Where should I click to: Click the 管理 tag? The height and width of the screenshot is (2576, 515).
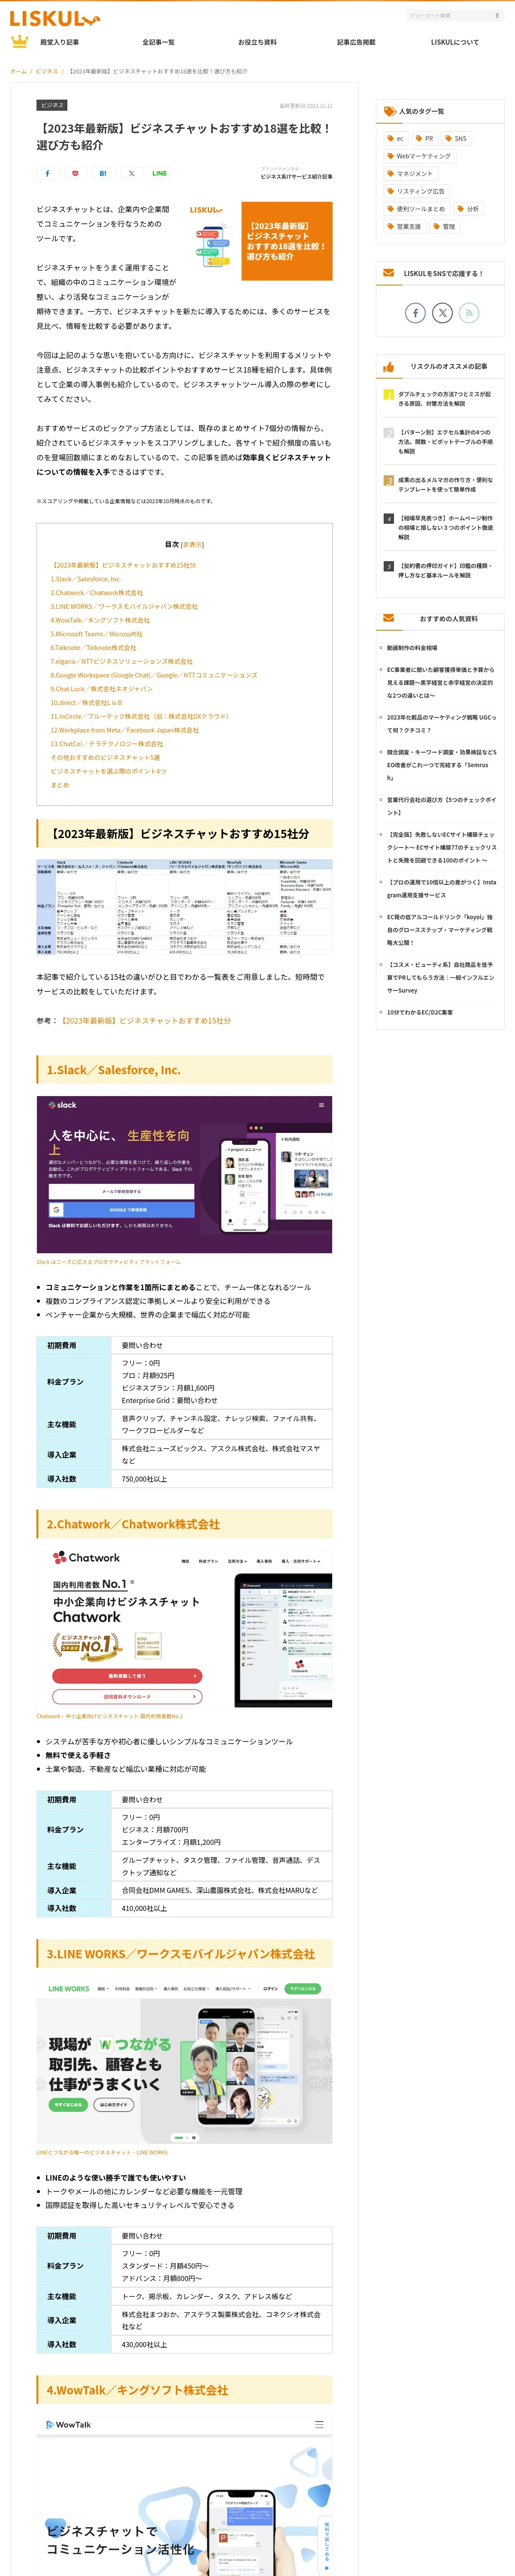(x=444, y=227)
